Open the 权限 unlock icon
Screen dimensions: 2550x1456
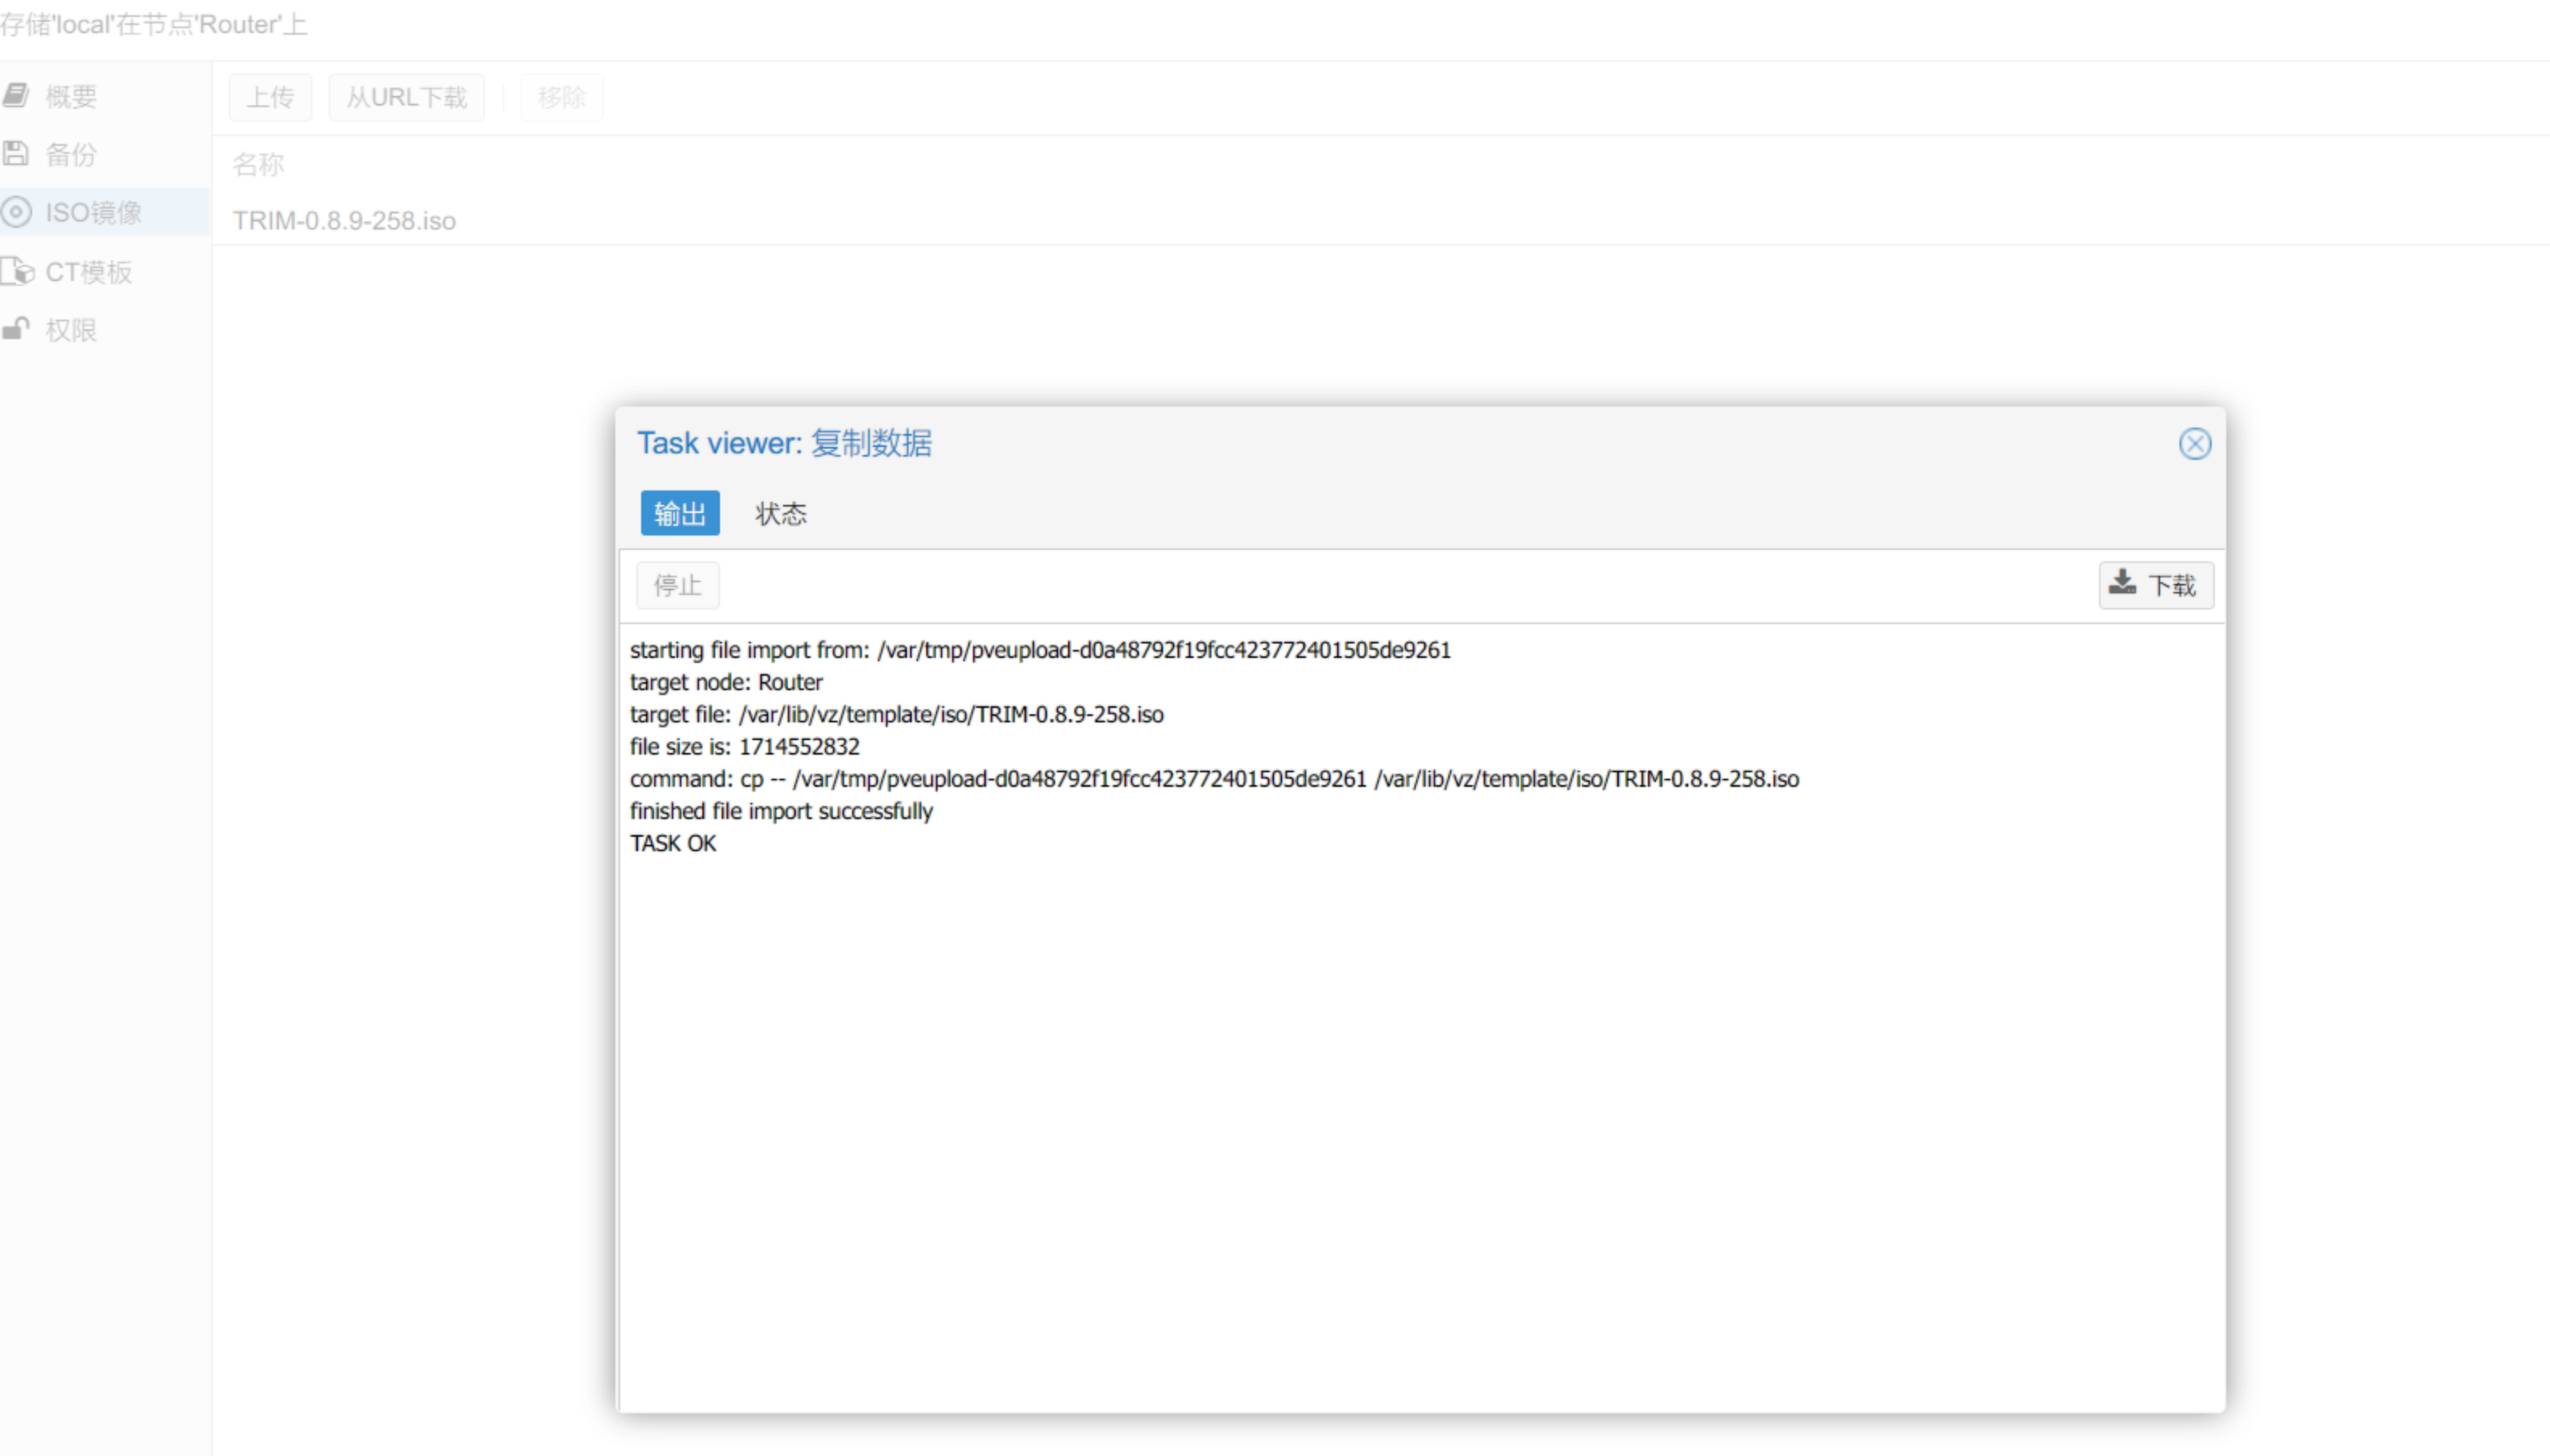(x=16, y=329)
